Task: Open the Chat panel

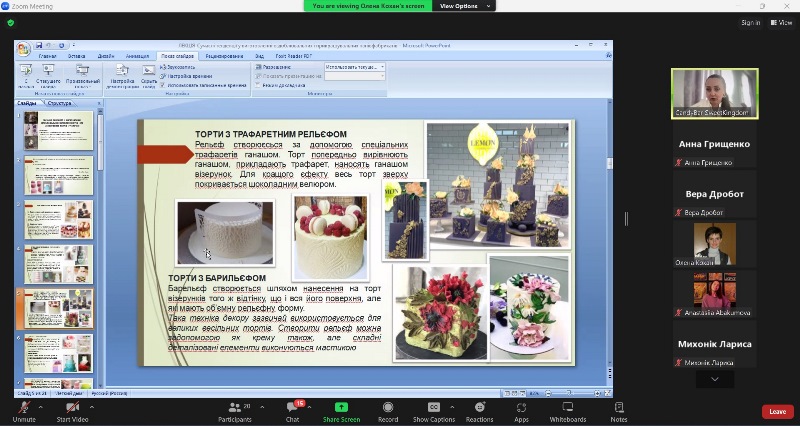Action: point(293,408)
